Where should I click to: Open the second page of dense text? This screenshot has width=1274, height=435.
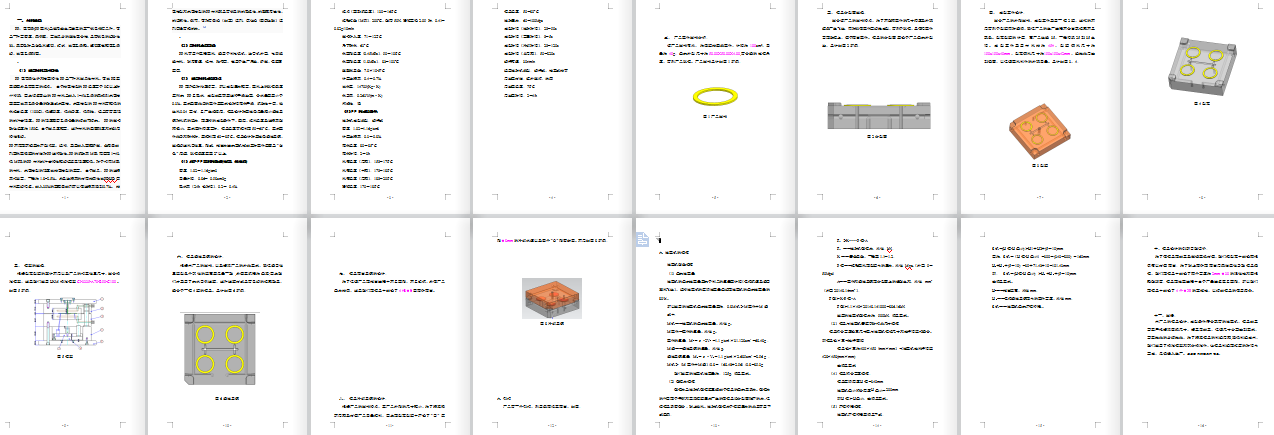point(228,108)
